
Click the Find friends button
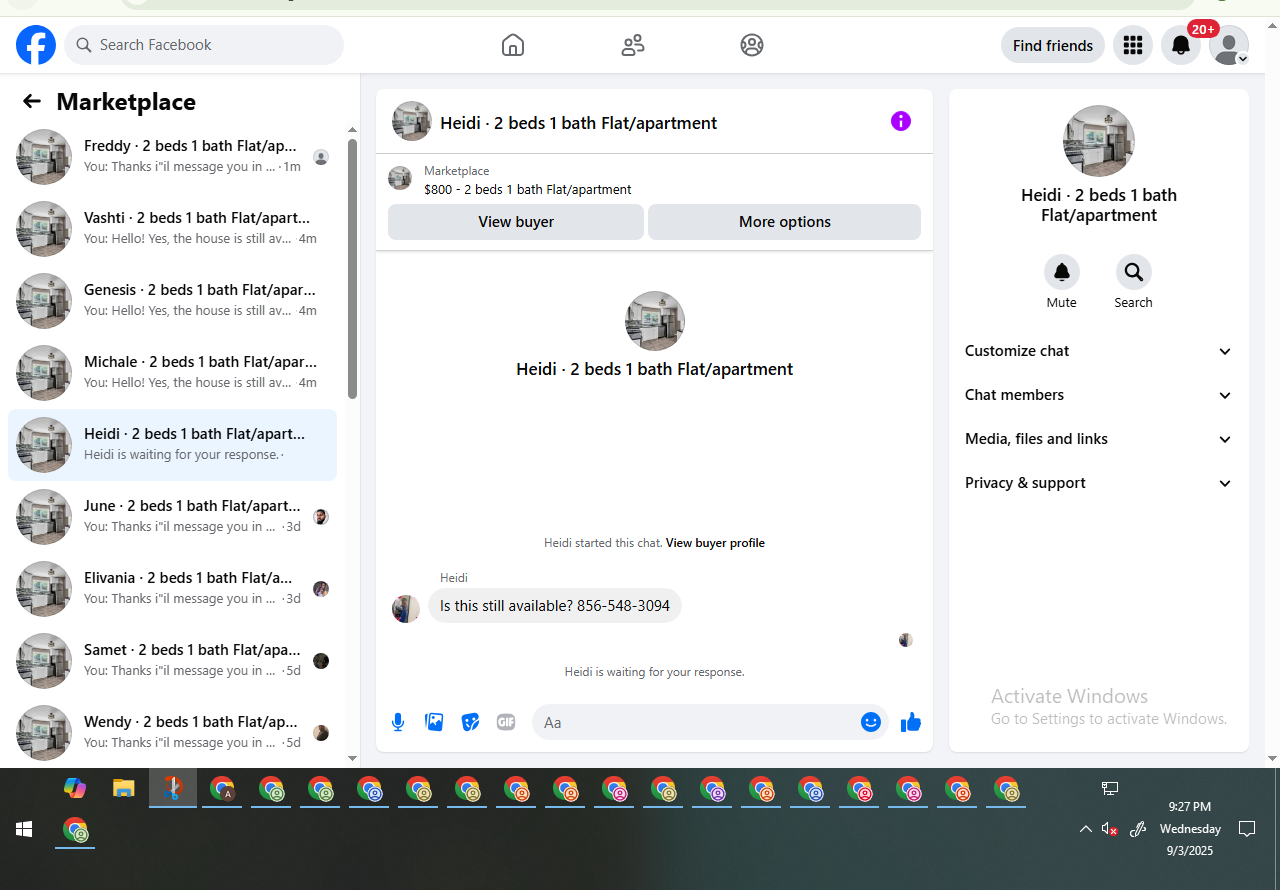point(1053,45)
